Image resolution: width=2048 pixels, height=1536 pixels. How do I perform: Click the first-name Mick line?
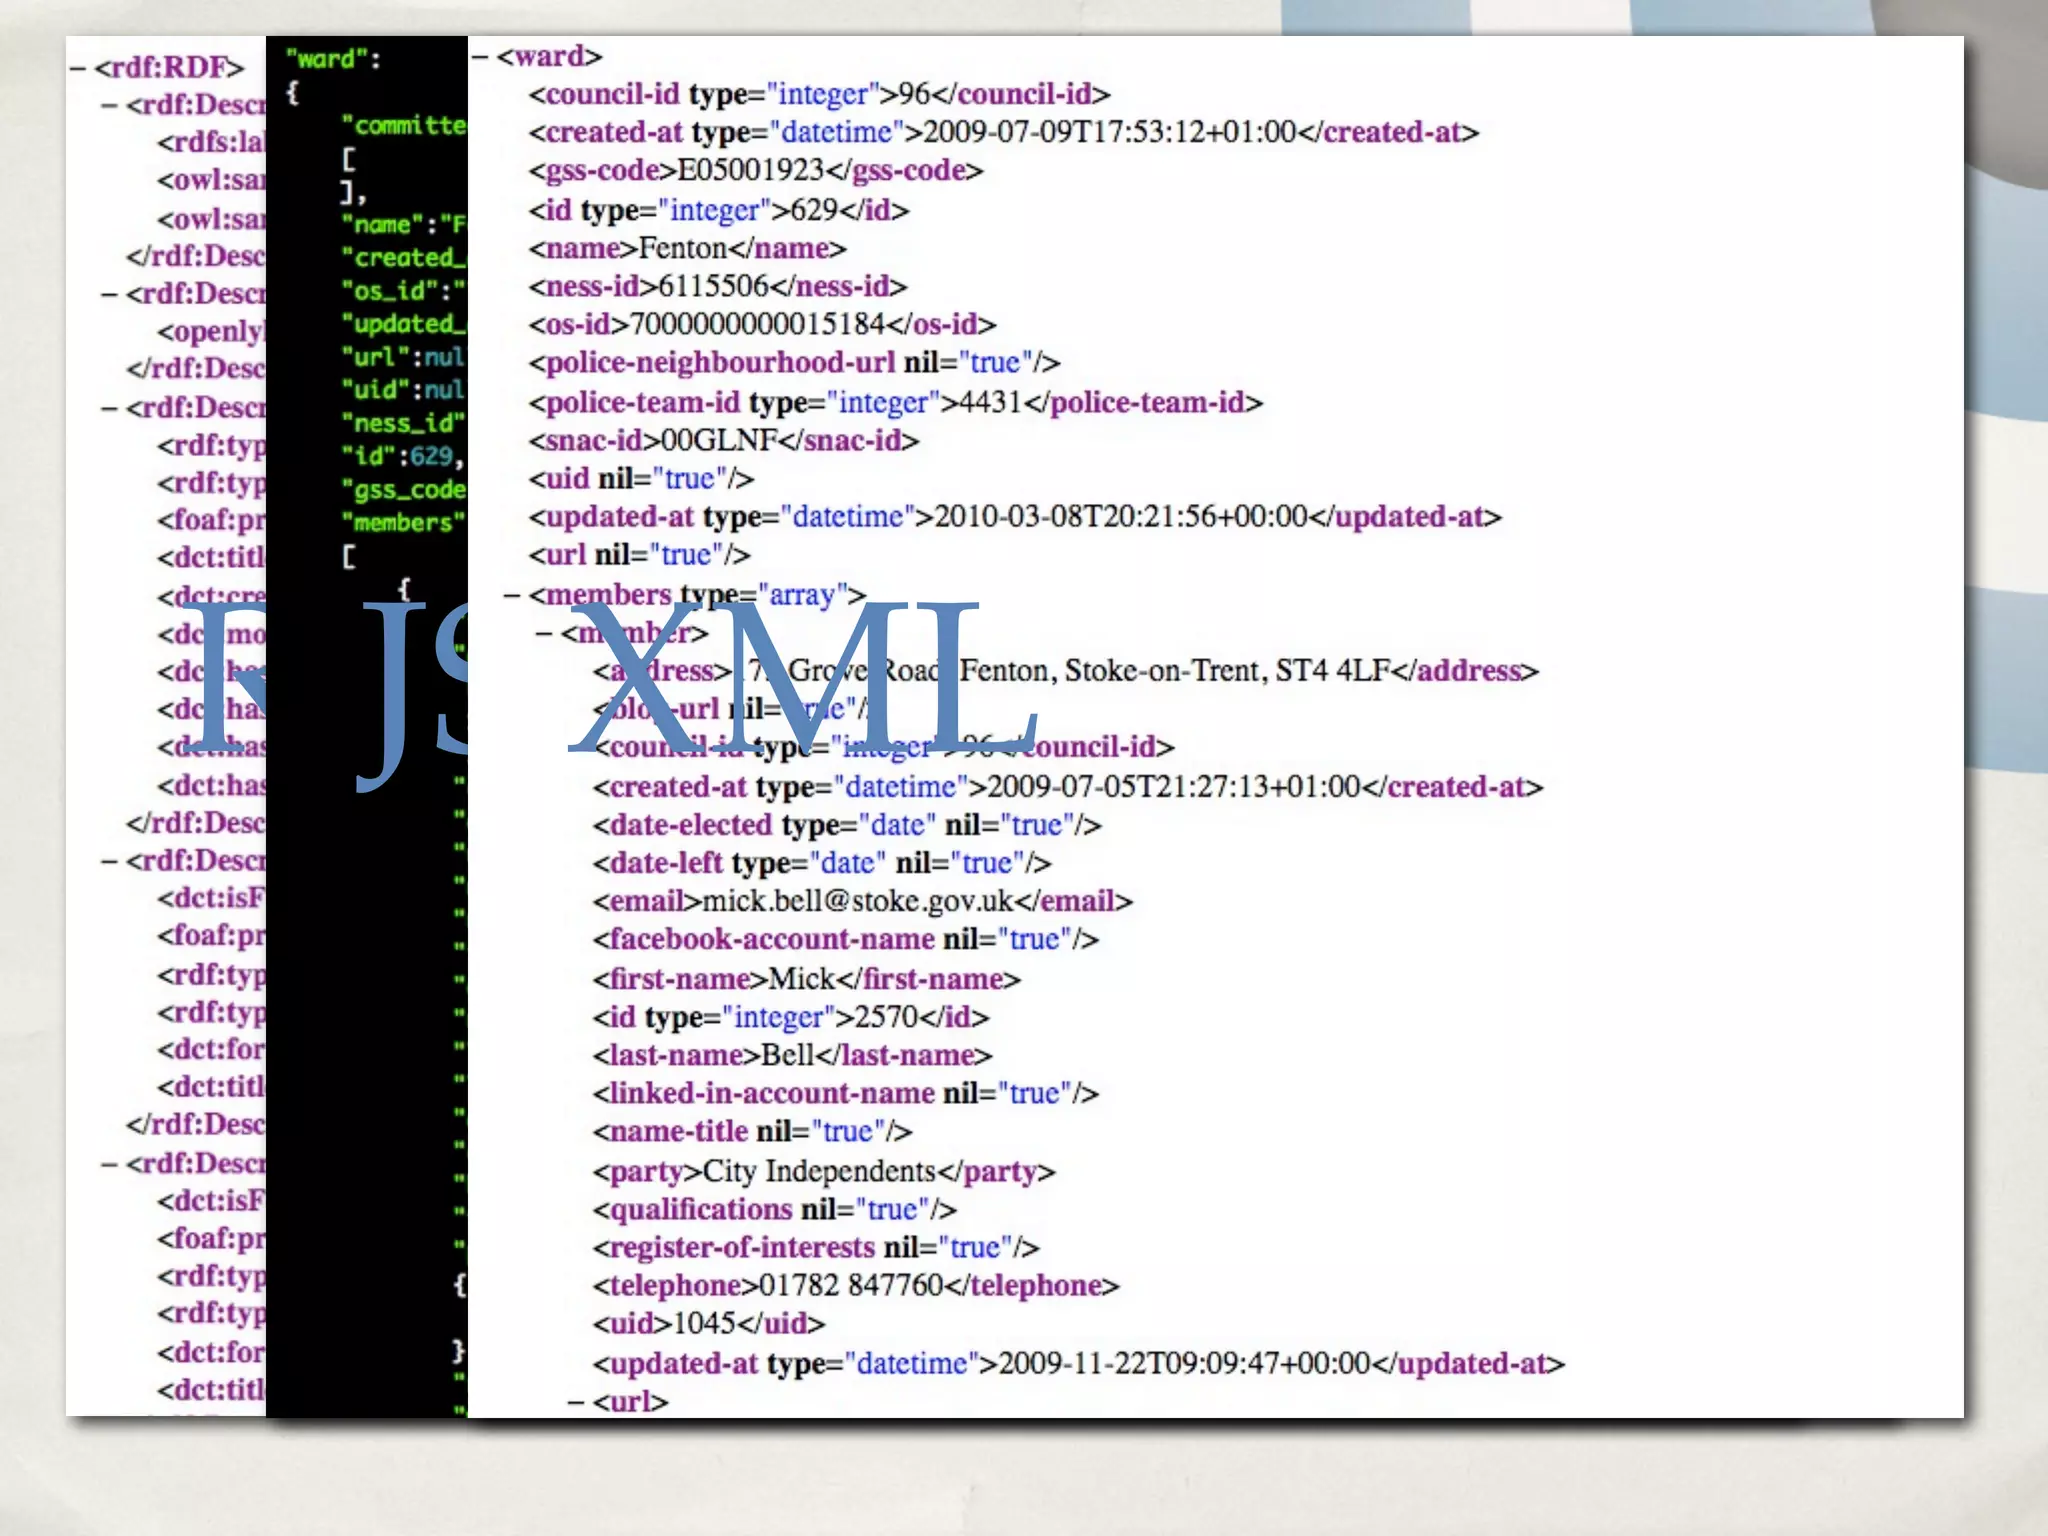(x=807, y=979)
